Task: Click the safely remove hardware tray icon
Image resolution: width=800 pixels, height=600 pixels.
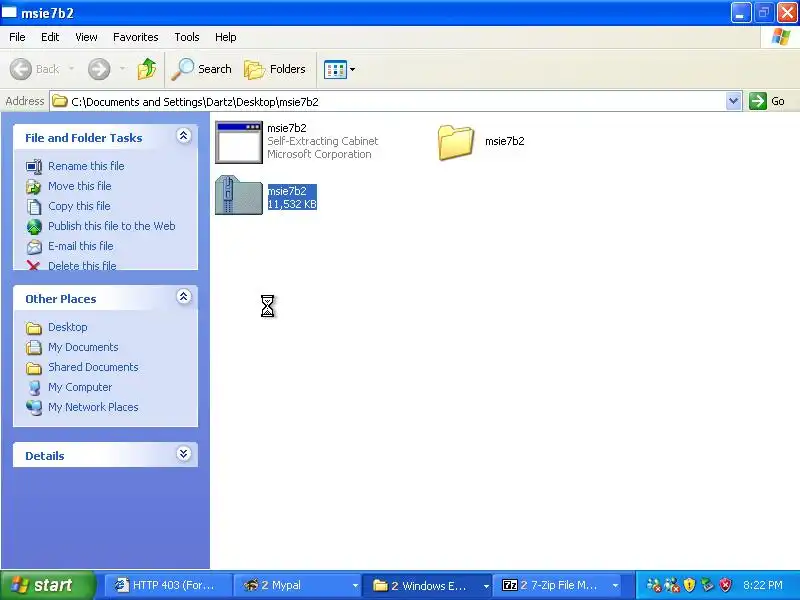Action: point(707,585)
